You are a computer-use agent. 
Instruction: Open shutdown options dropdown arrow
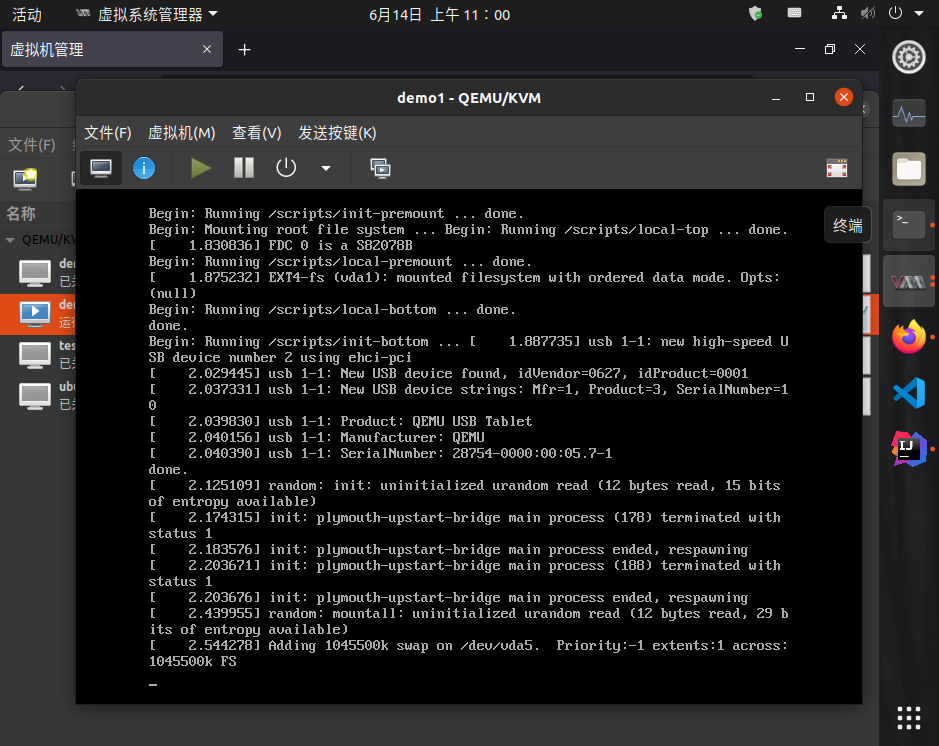click(326, 169)
